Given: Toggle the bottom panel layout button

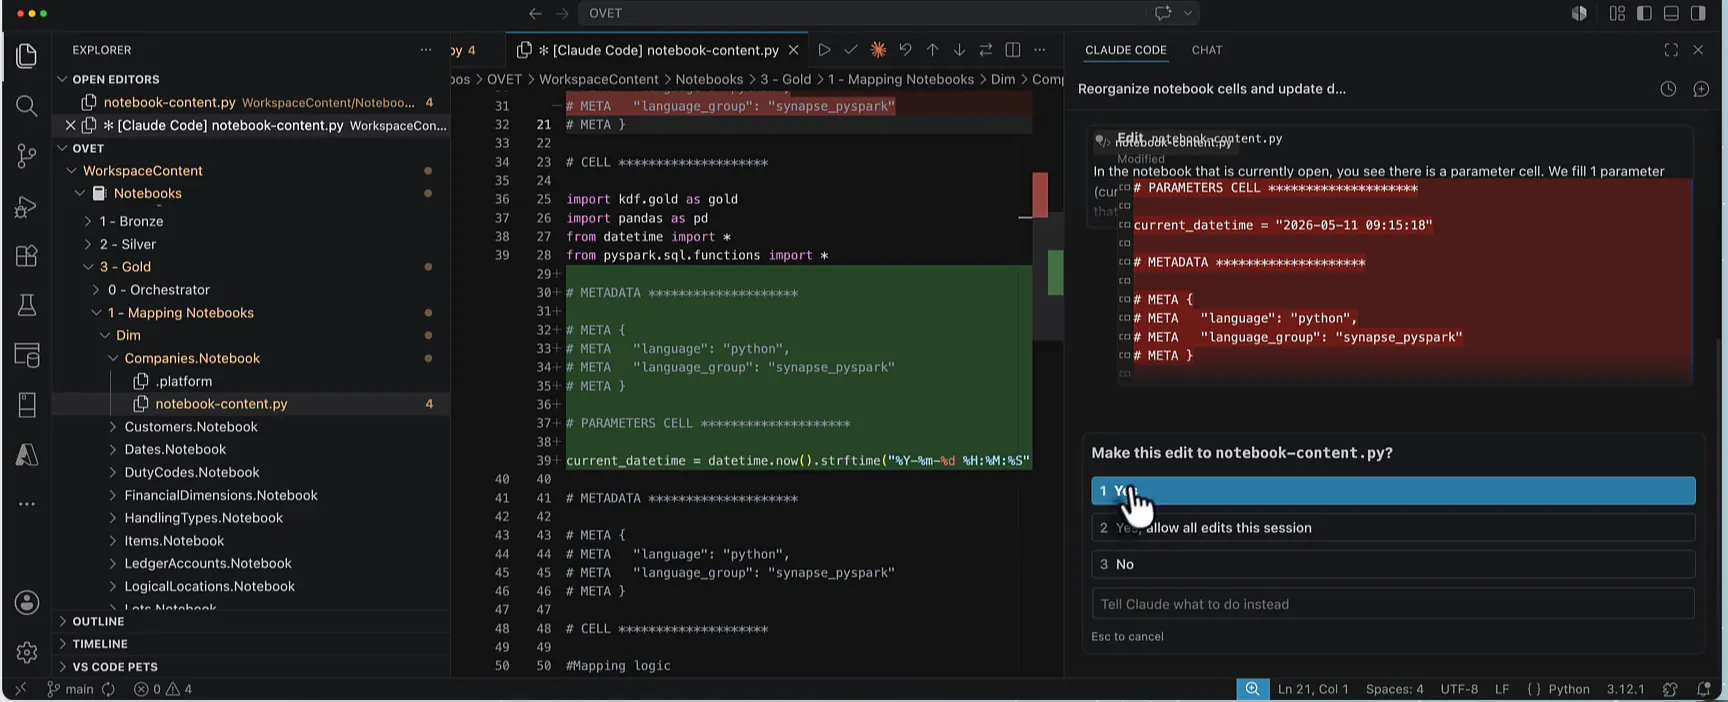Looking at the screenshot, I should [x=1671, y=13].
